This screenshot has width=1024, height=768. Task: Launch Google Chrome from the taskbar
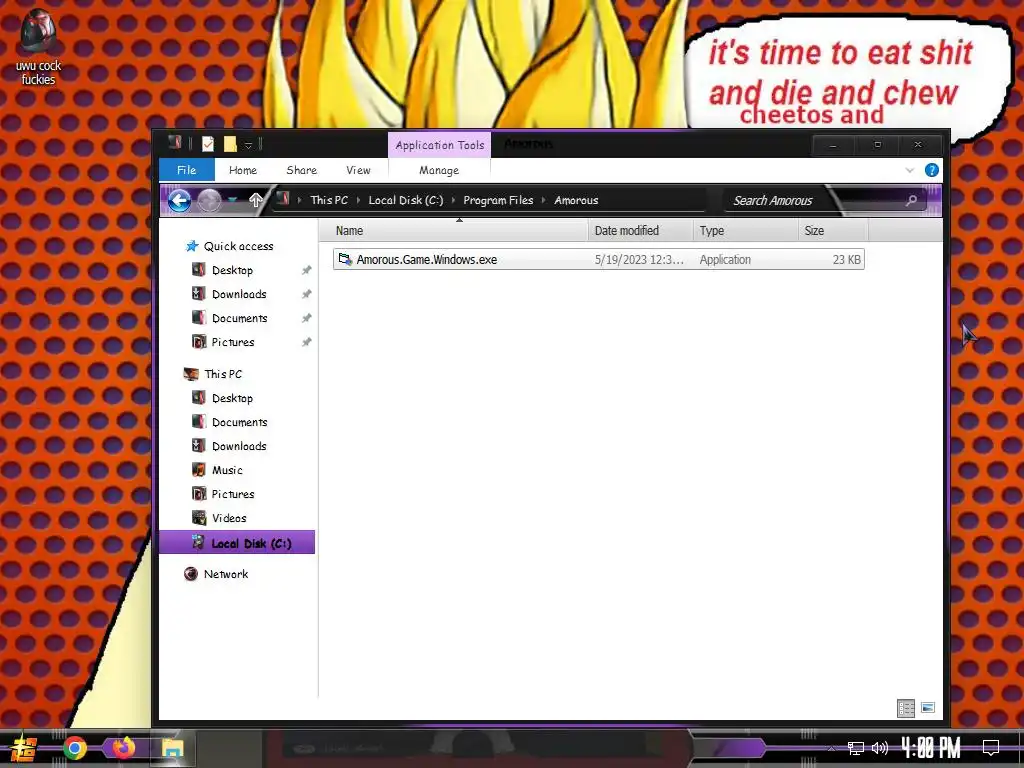pyautogui.click(x=75, y=748)
